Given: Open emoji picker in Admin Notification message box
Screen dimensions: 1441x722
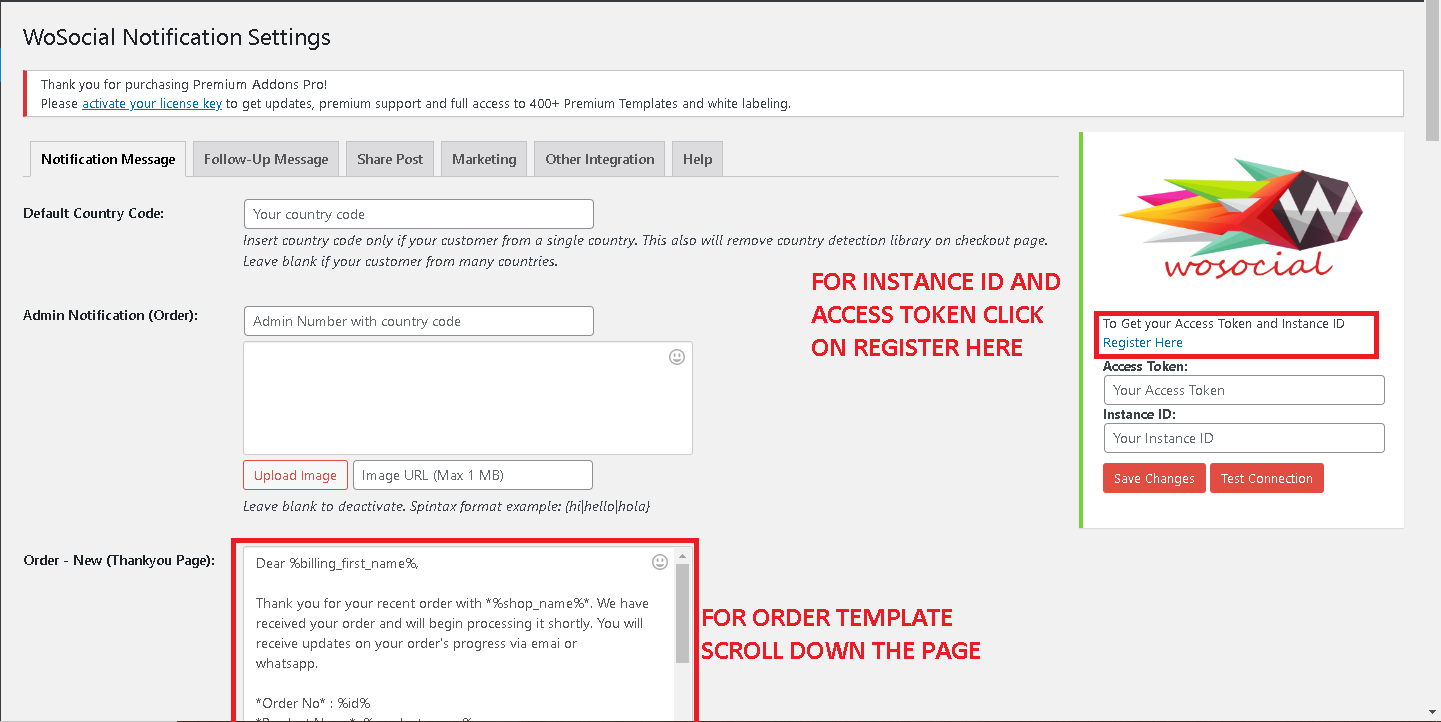Looking at the screenshot, I should click(677, 357).
